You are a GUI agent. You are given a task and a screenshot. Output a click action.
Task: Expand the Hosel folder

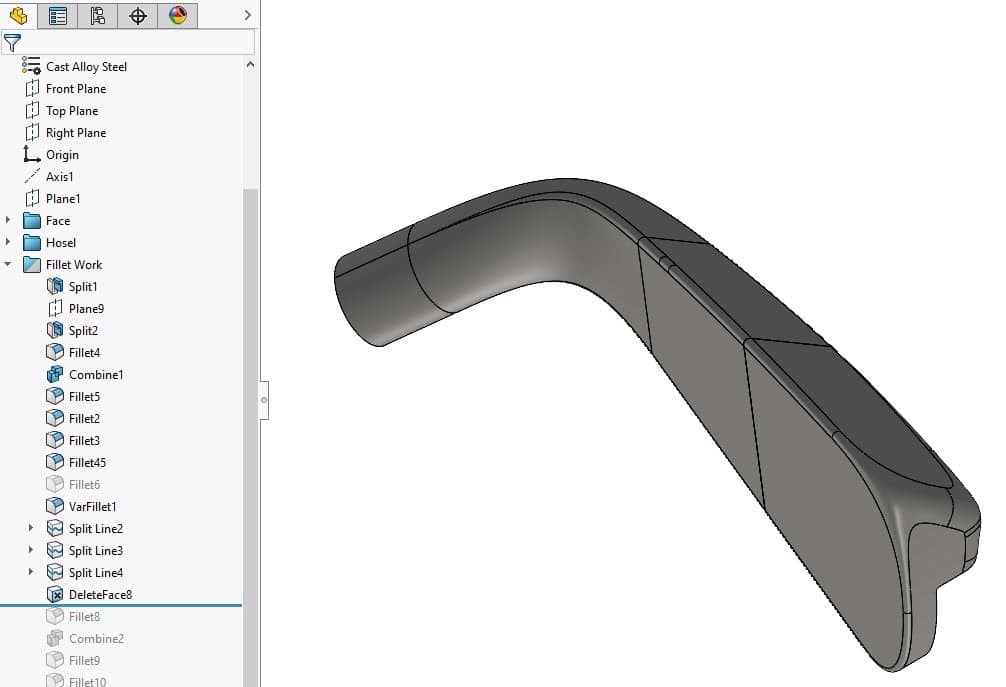click(x=9, y=243)
